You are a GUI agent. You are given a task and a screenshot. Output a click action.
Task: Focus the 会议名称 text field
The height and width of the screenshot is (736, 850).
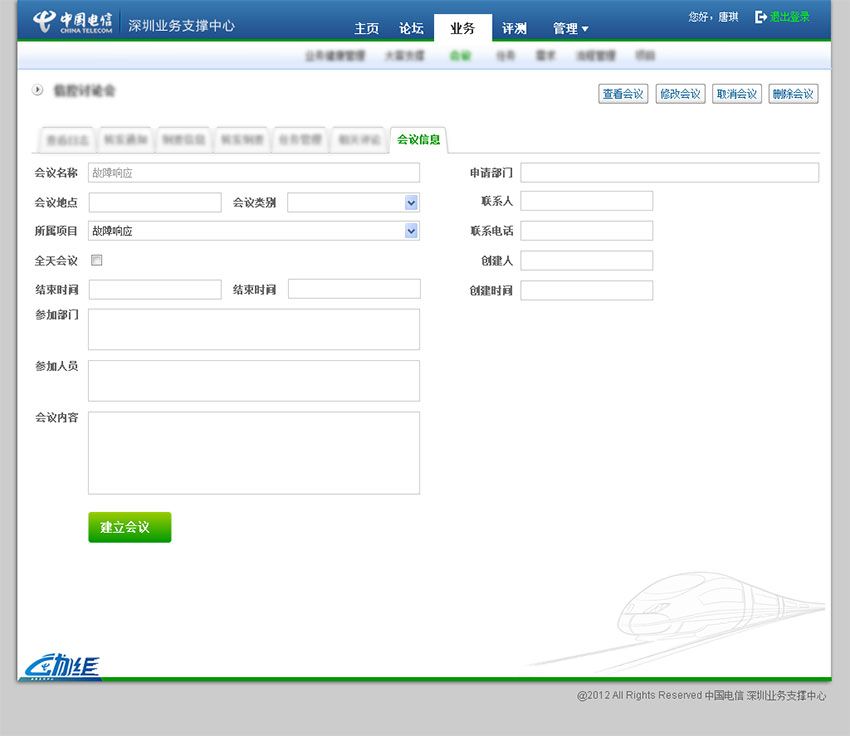pyautogui.click(x=254, y=173)
